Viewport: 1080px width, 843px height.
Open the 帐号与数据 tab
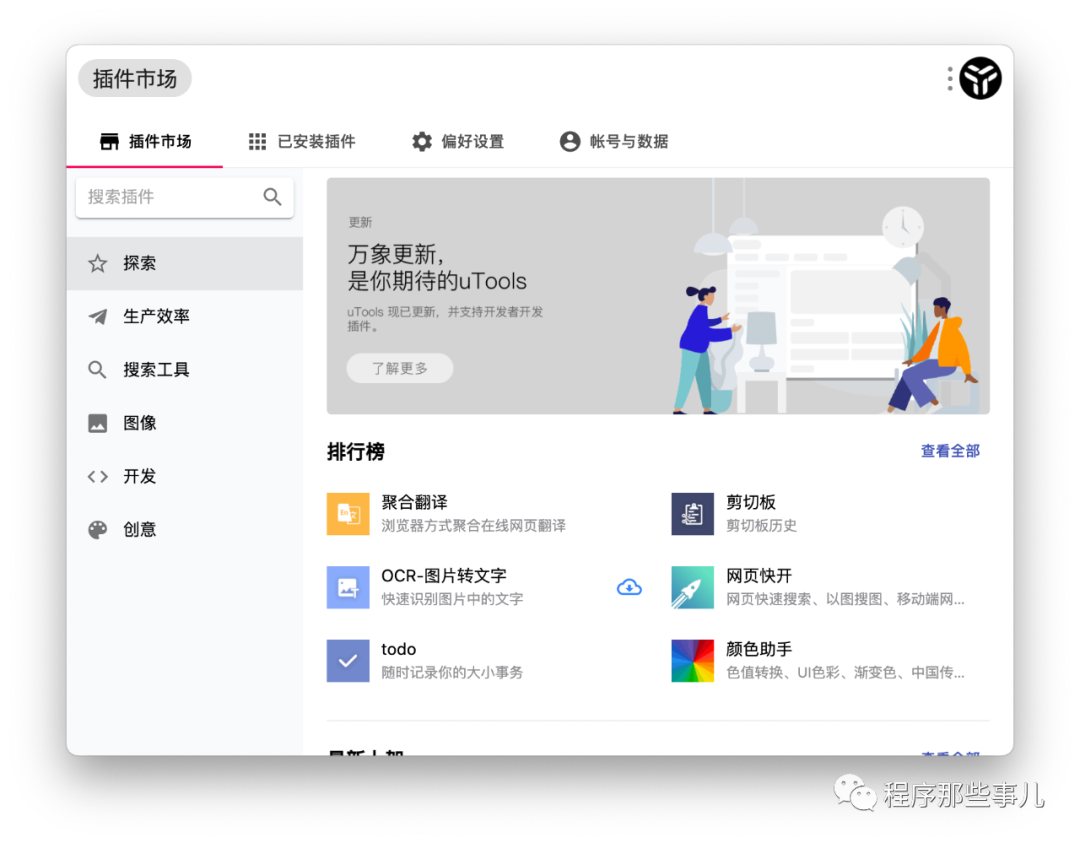(613, 143)
